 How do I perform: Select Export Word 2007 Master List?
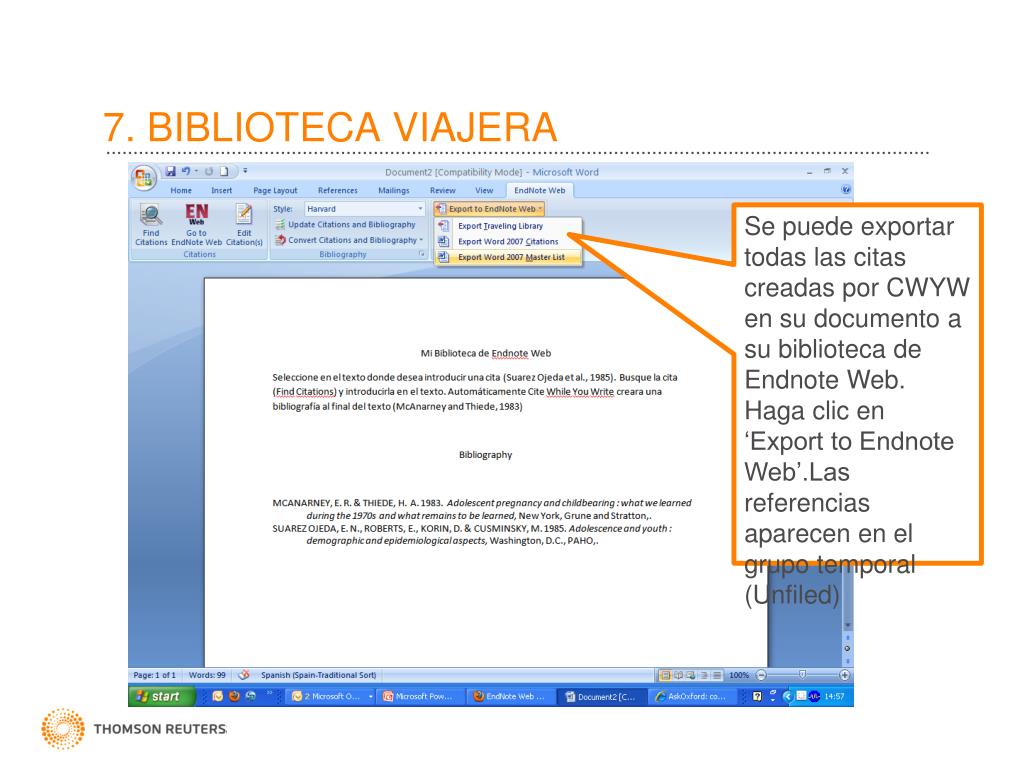coord(507,257)
